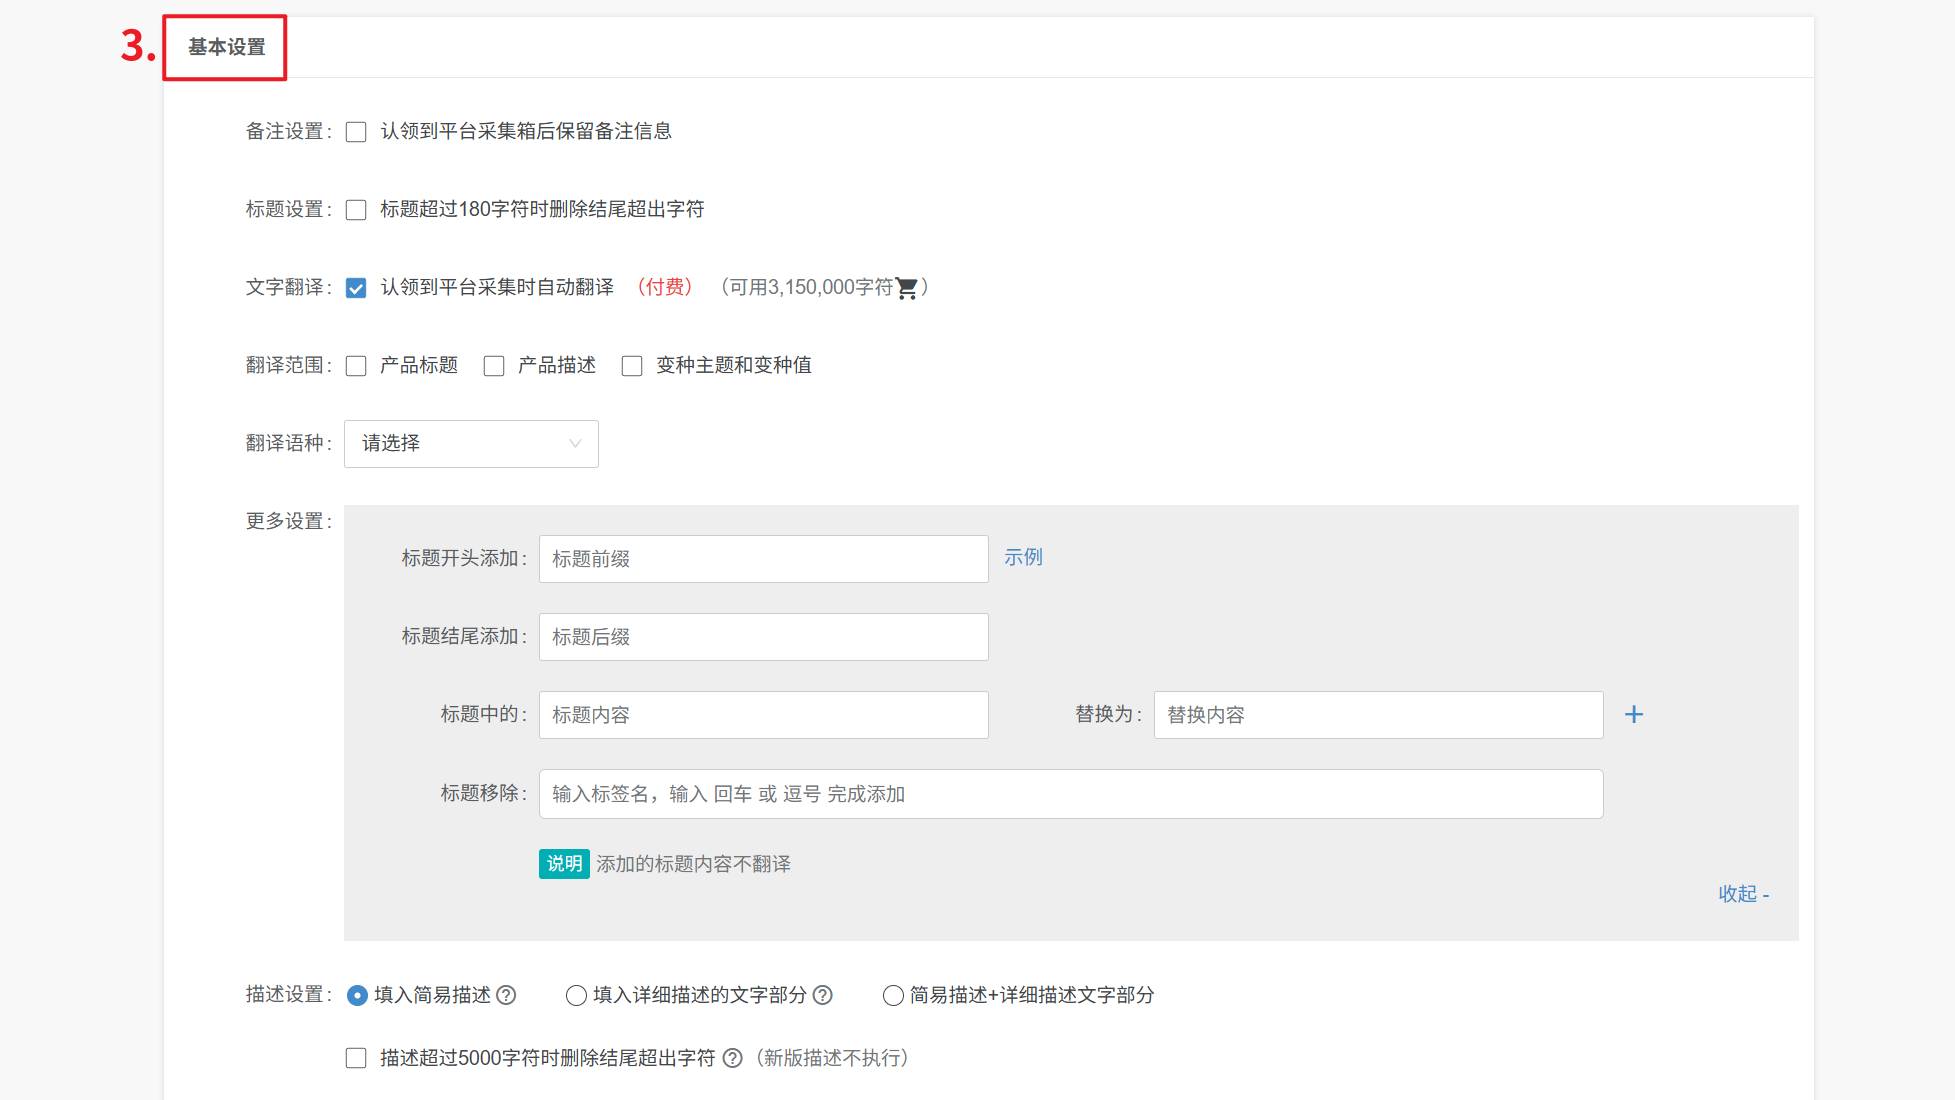Check 产品描述 translation scope
Screen dimensions: 1955x1100
(x=494, y=366)
